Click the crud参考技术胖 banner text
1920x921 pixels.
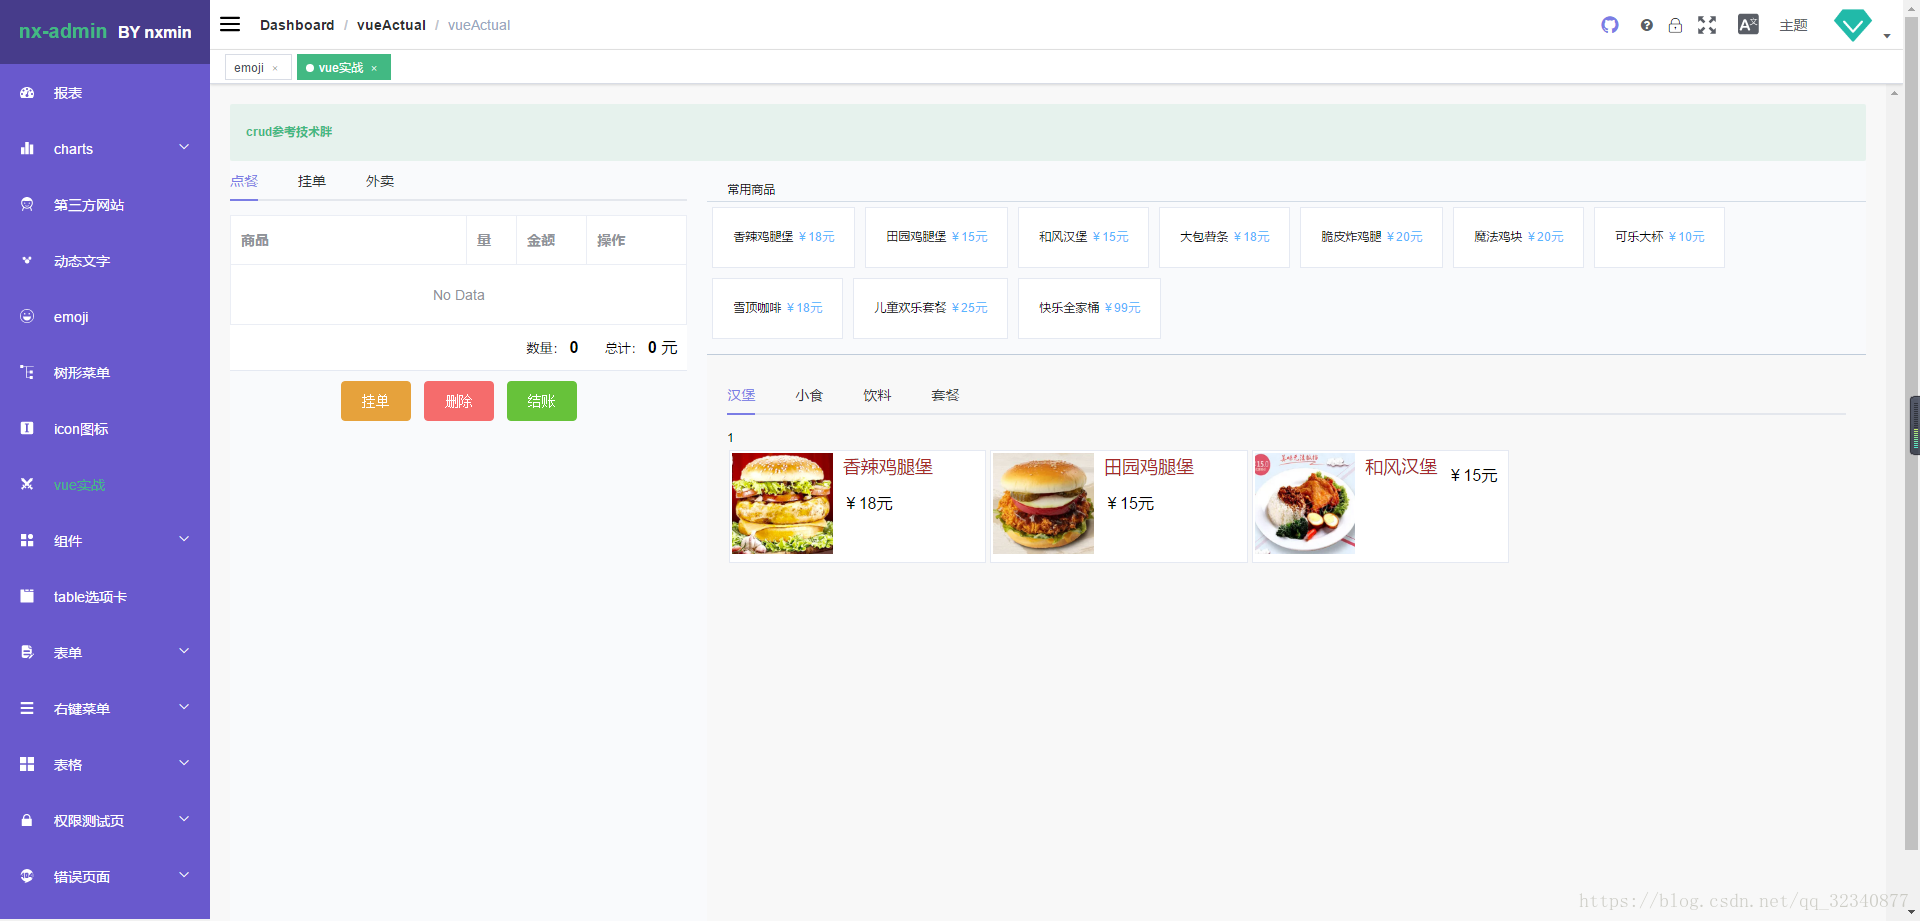289,131
